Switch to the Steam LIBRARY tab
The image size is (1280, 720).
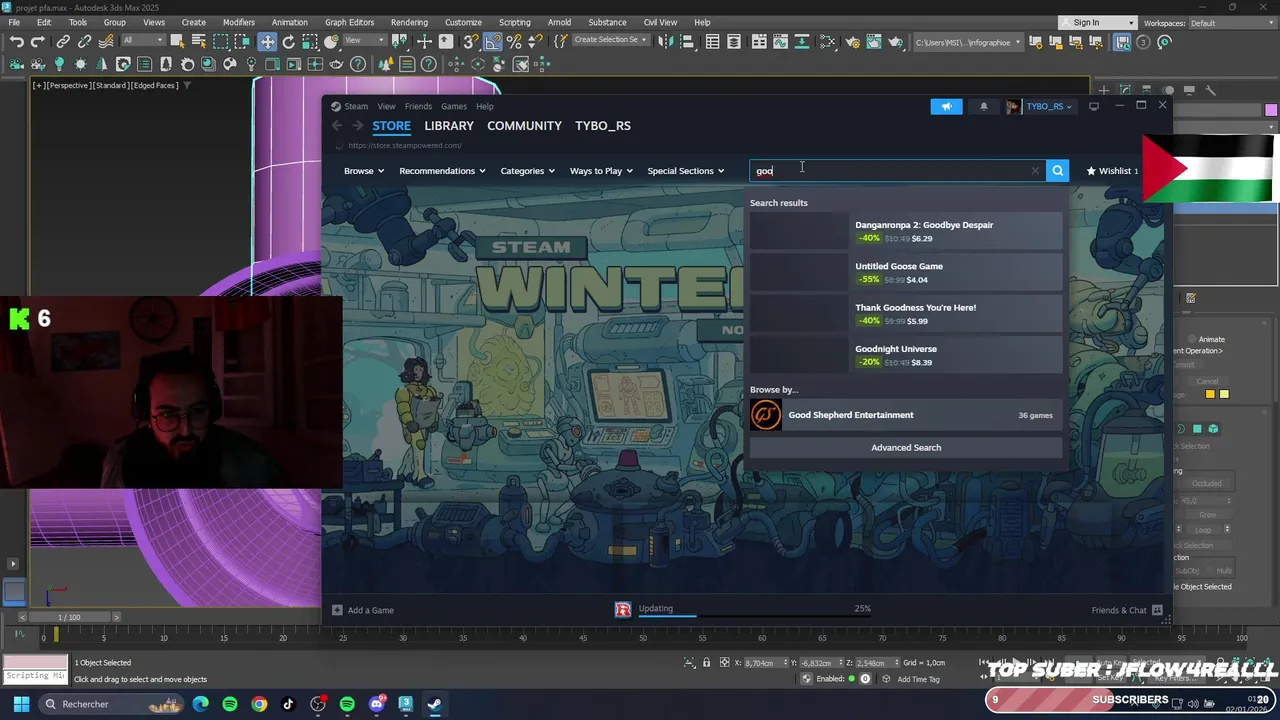[448, 126]
